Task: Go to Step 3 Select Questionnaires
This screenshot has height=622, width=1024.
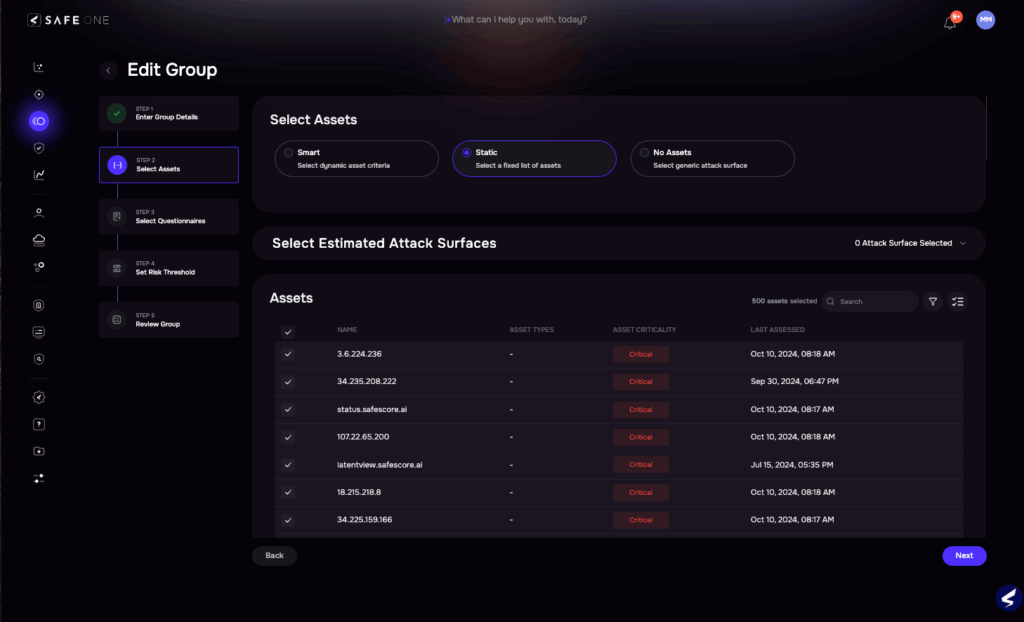Action: coord(169,216)
